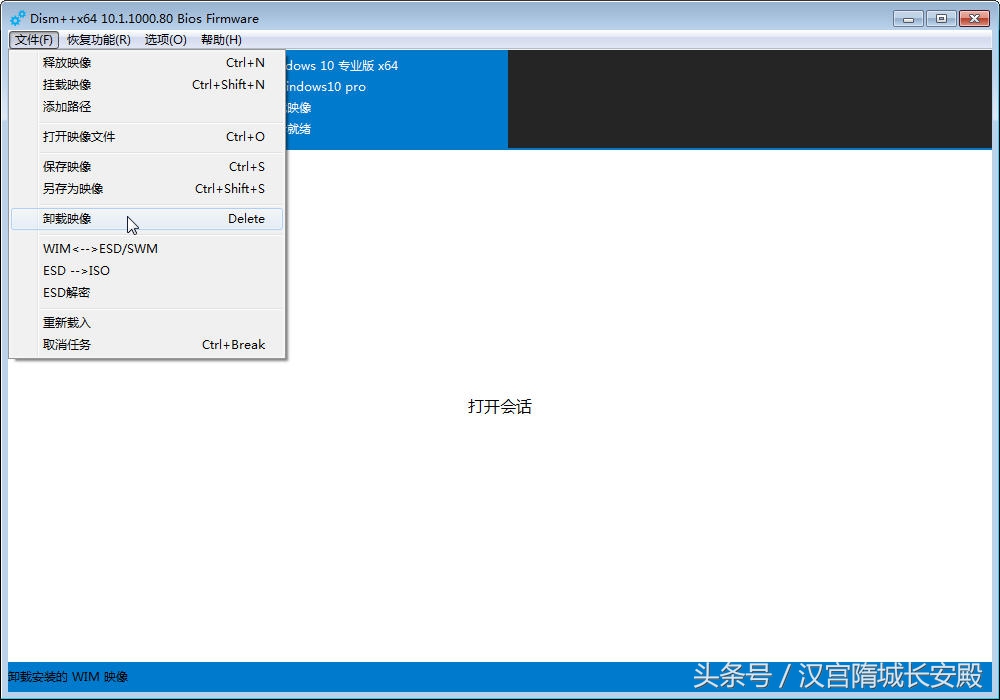Choose 挂载映像 from the File menu
1000x700 pixels.
(x=147, y=84)
